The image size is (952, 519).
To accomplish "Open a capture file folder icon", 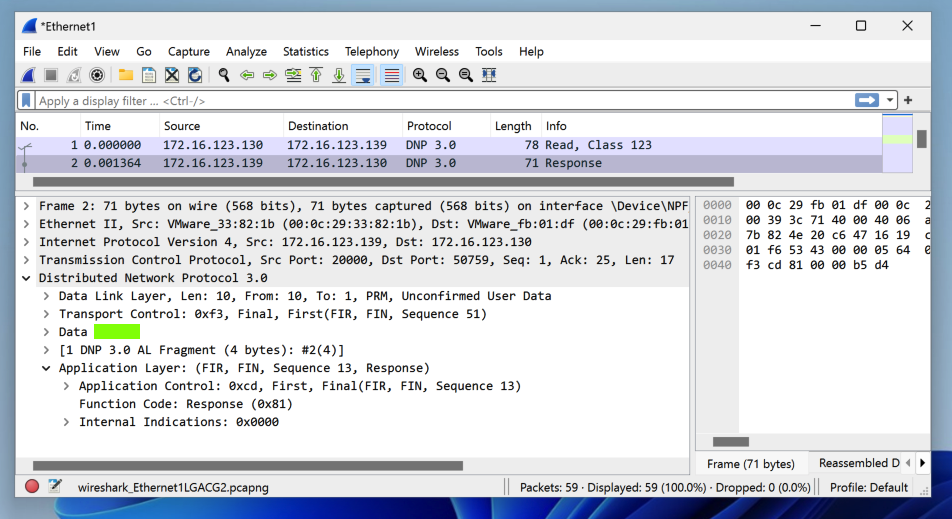I will coord(126,75).
